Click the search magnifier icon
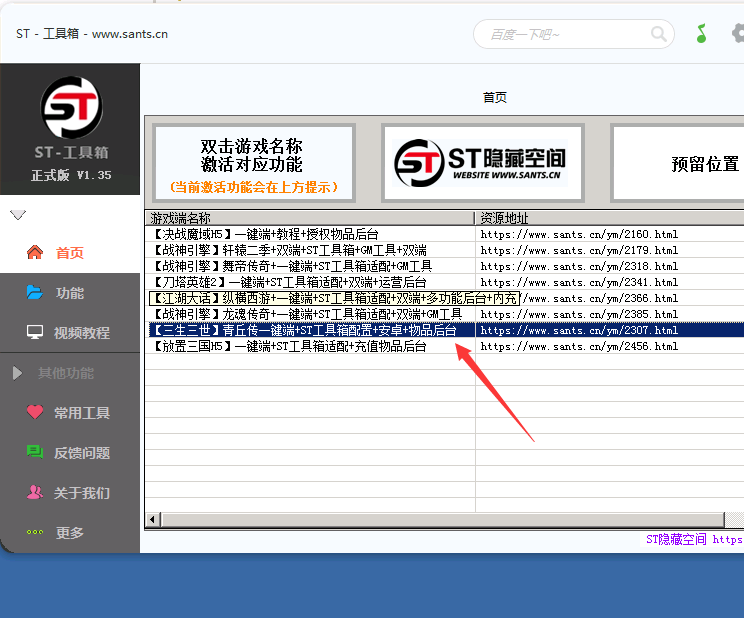The image size is (744, 618). (x=659, y=34)
